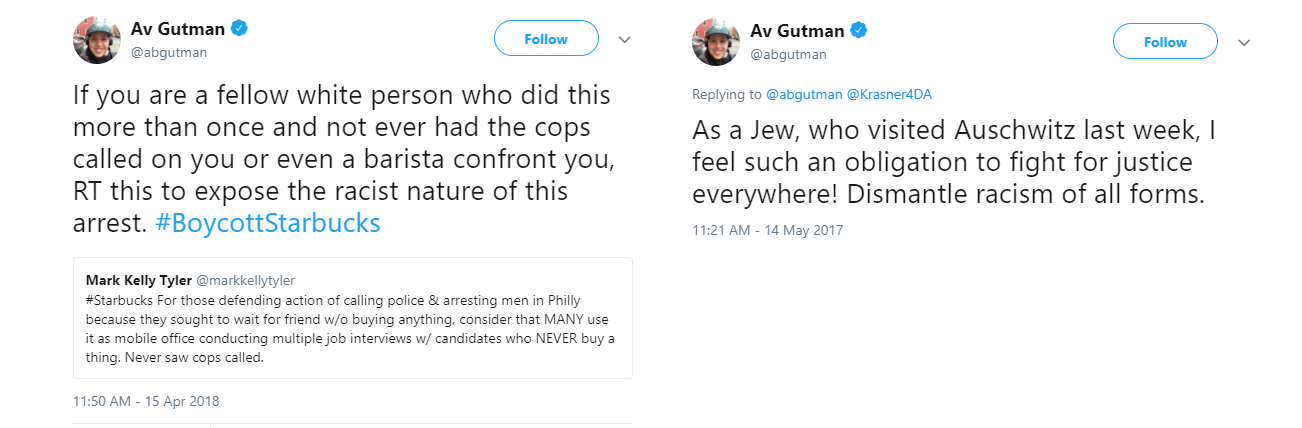Click Av Gutman name in left tweet
Viewport: 1302px width, 428px height.
(179, 29)
